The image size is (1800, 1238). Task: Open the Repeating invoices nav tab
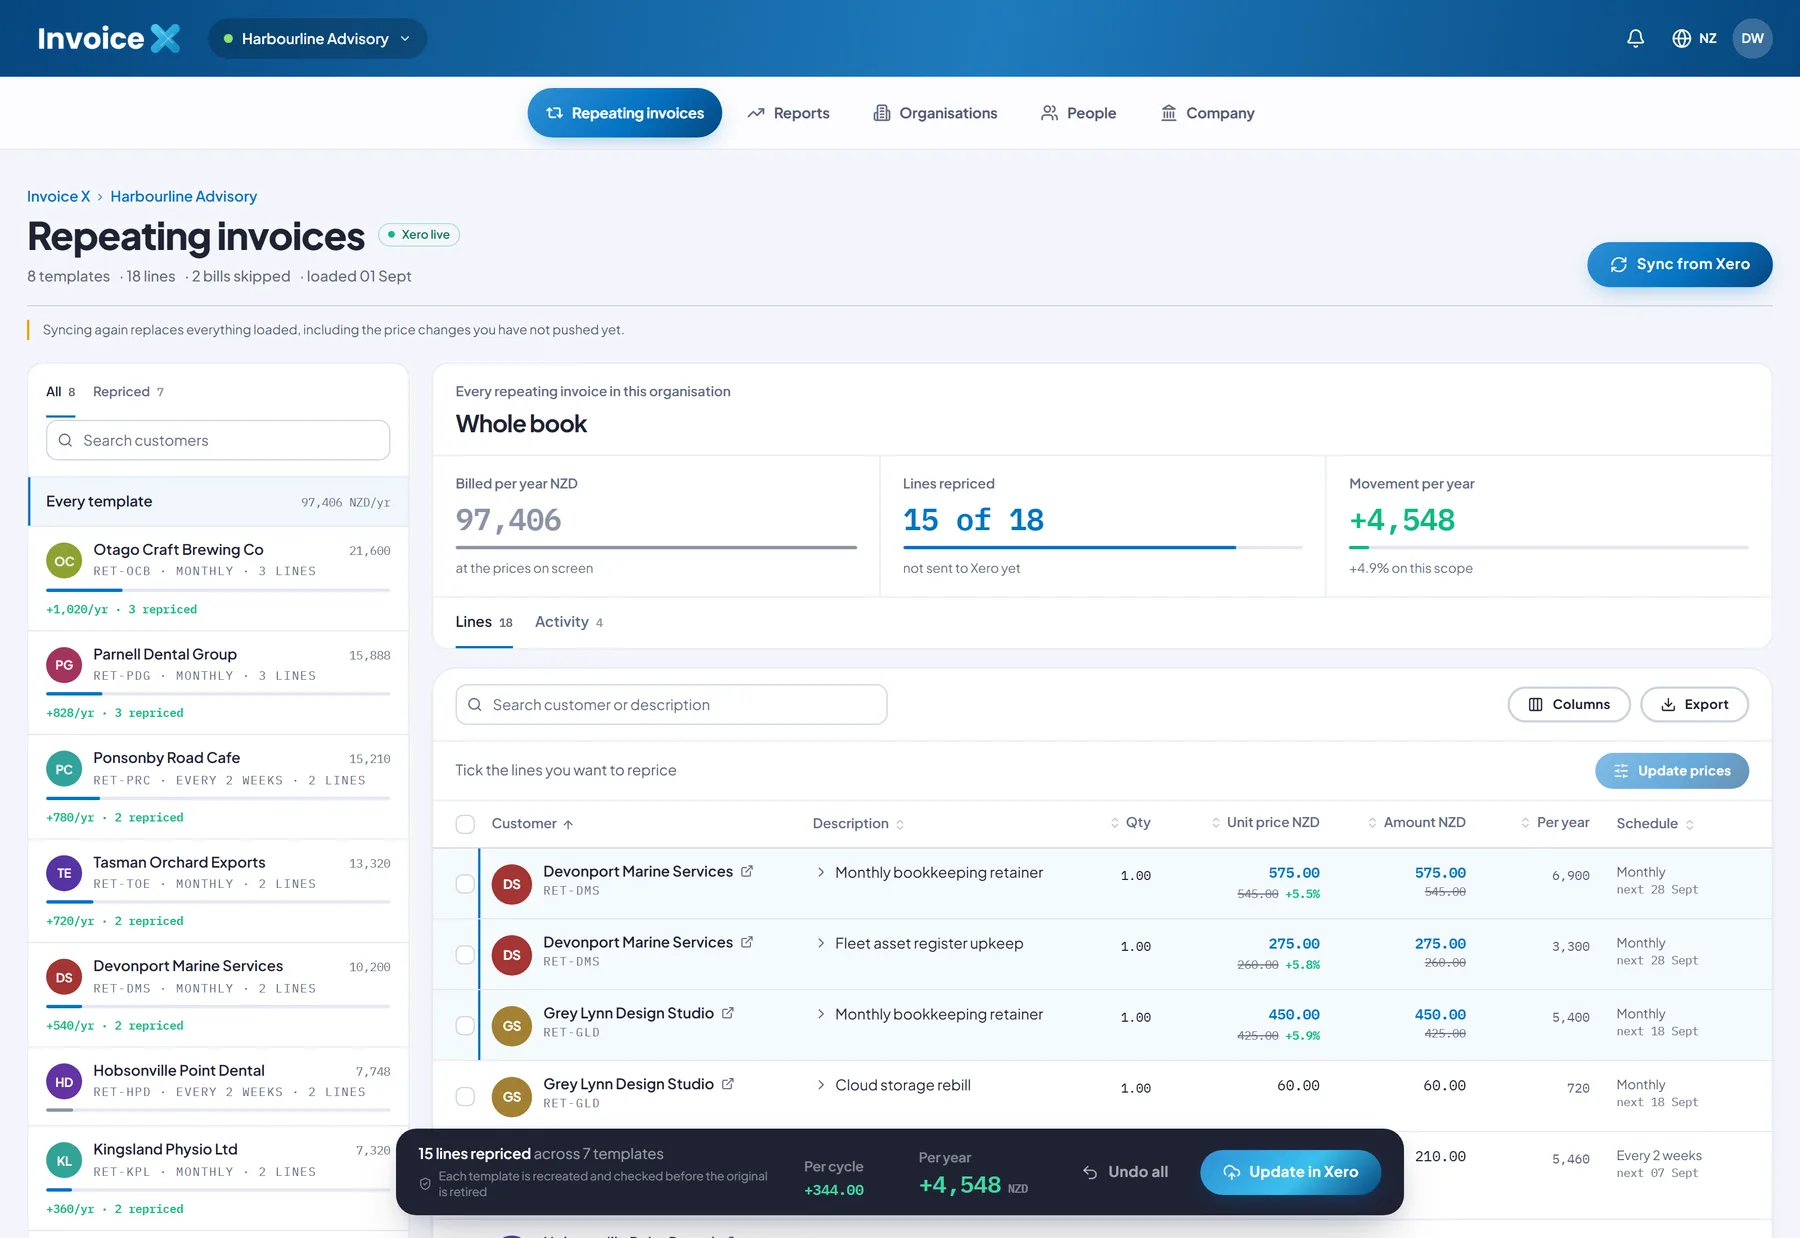[625, 113]
